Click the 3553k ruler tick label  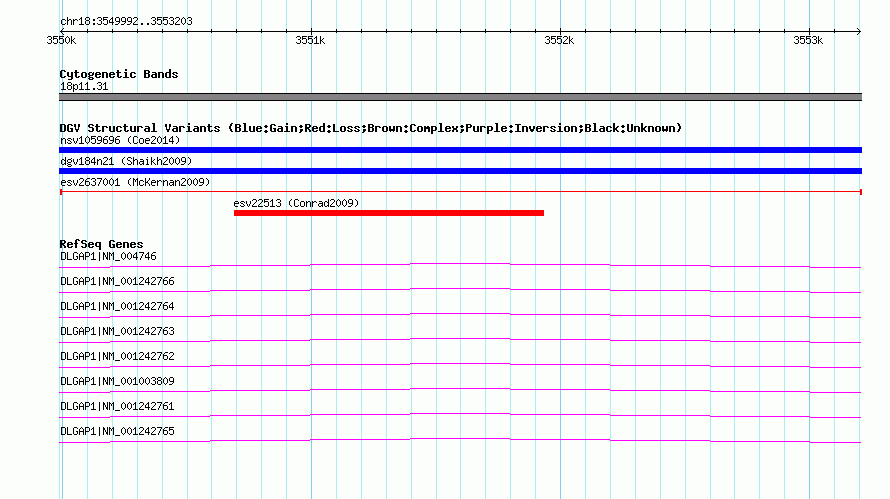click(808, 40)
